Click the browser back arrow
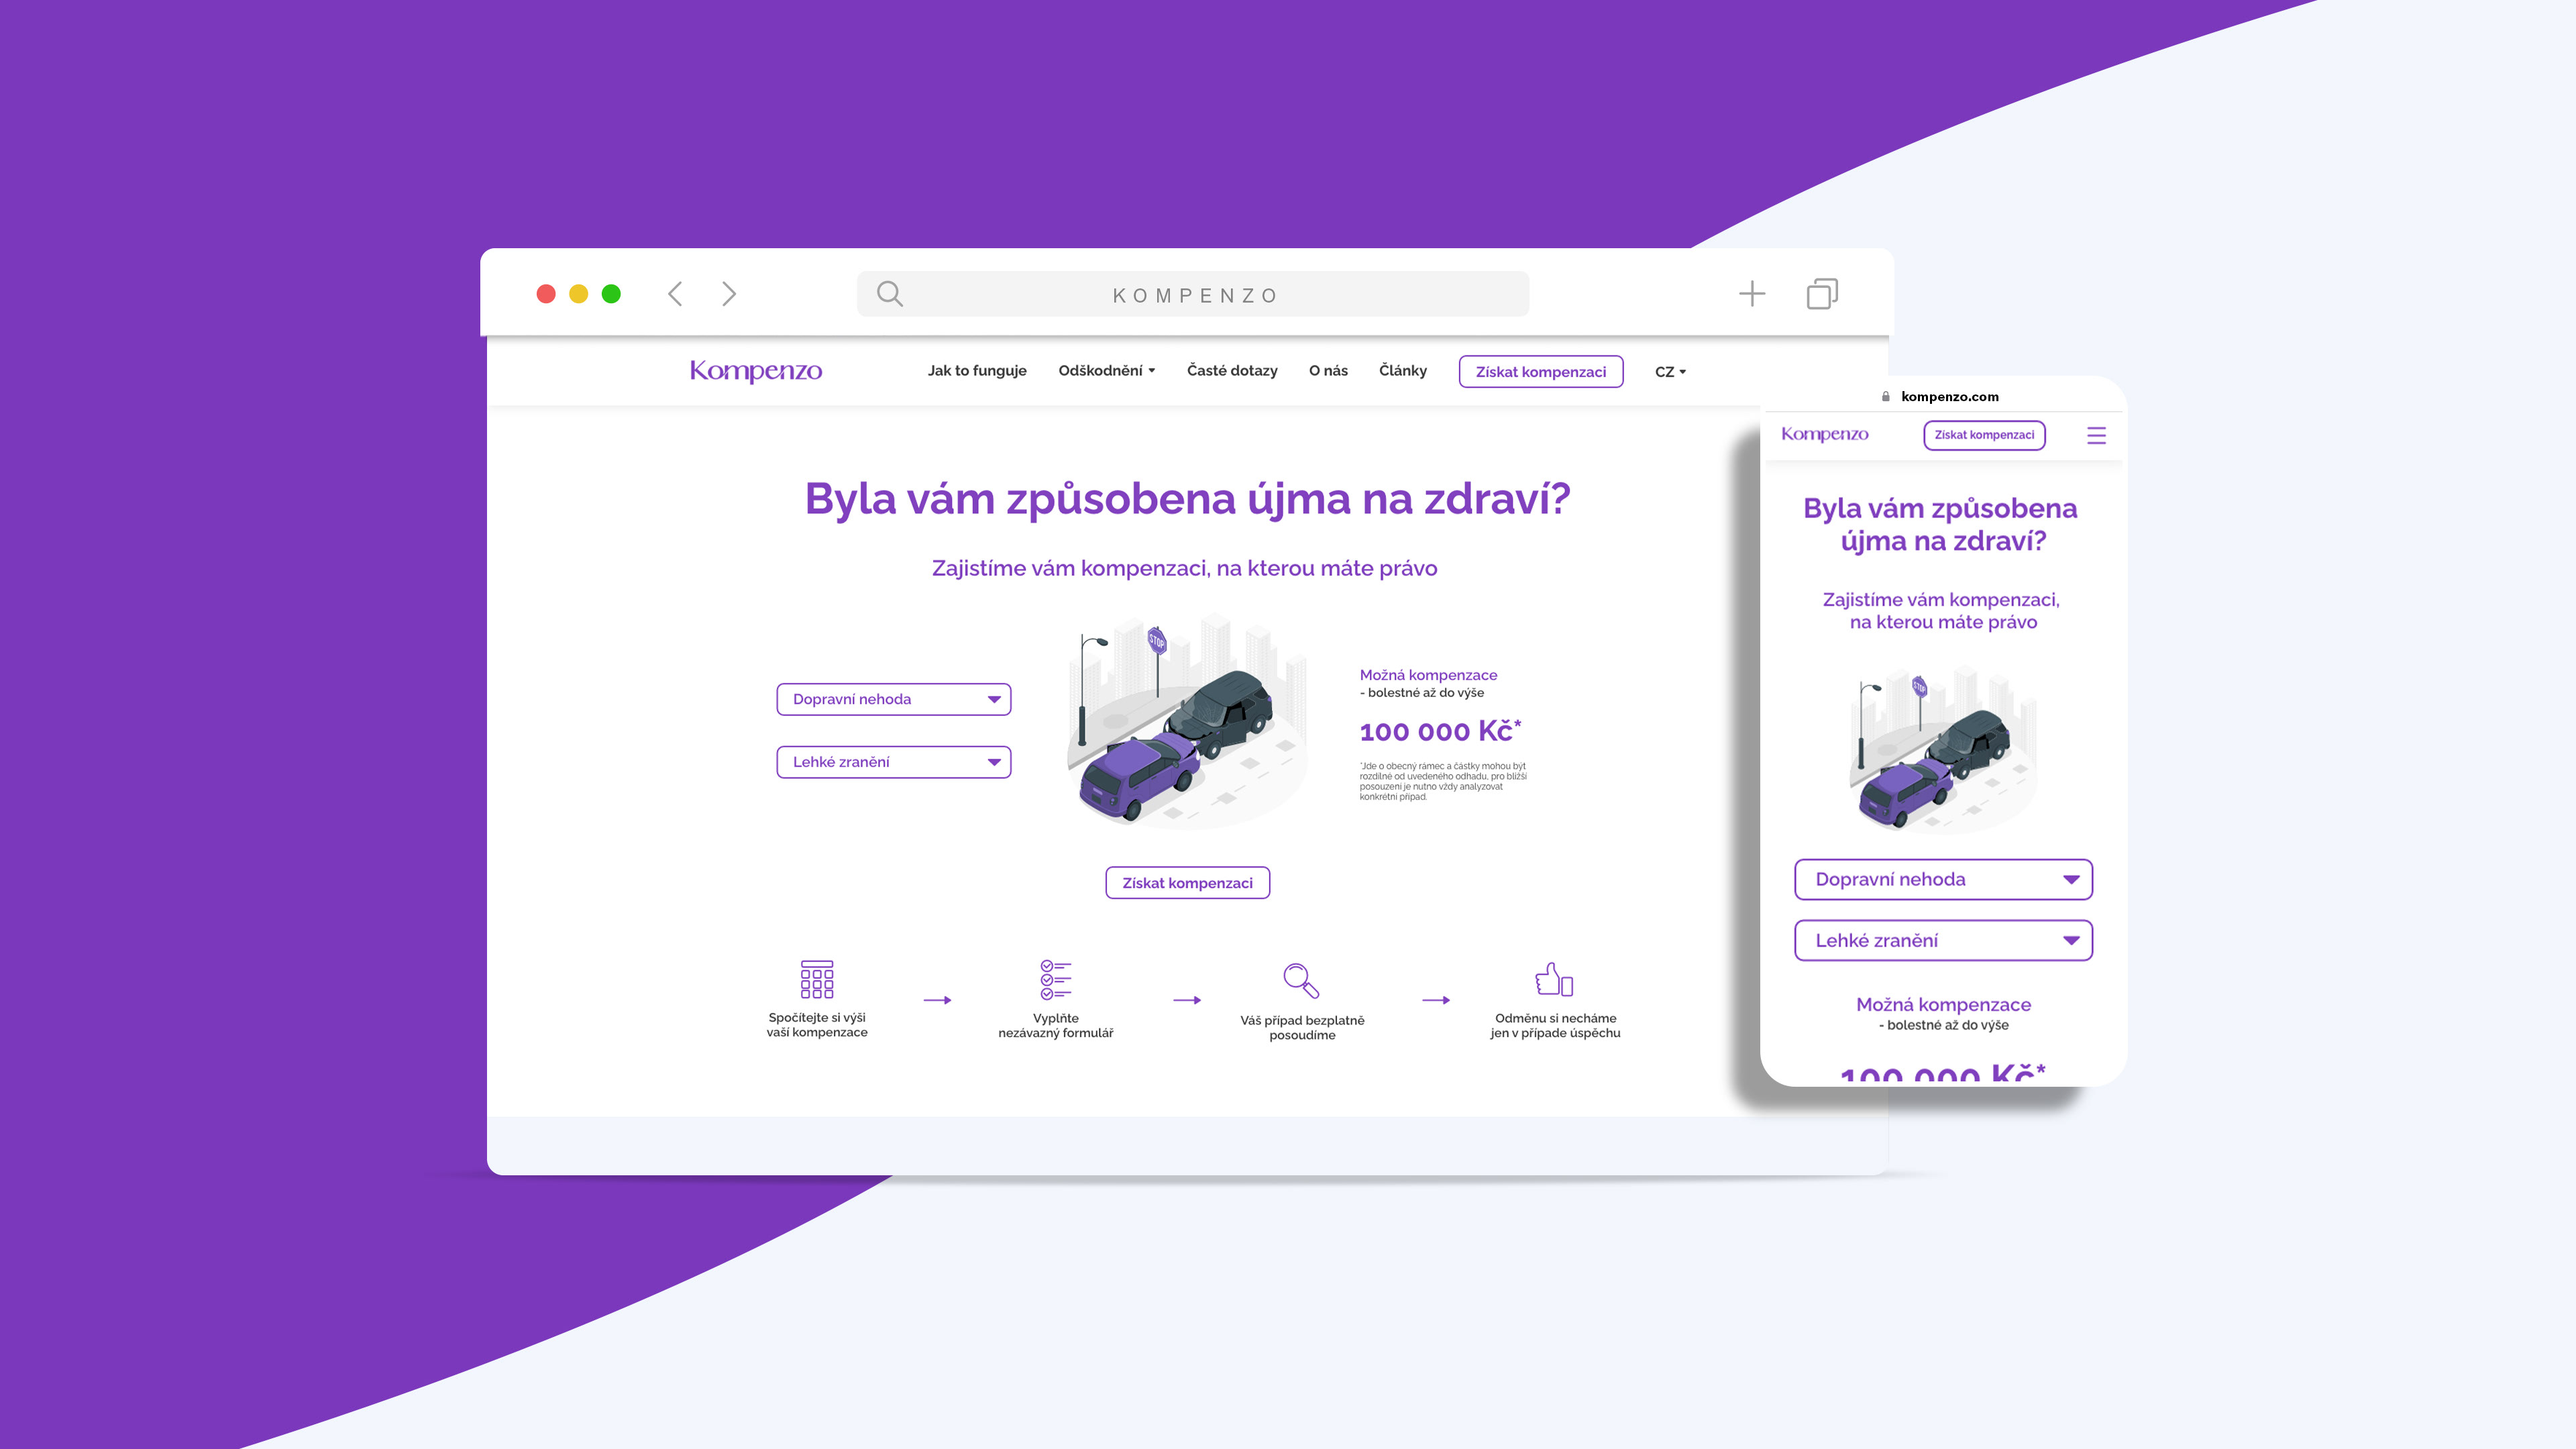Image resolution: width=2576 pixels, height=1449 pixels. pyautogui.click(x=676, y=294)
